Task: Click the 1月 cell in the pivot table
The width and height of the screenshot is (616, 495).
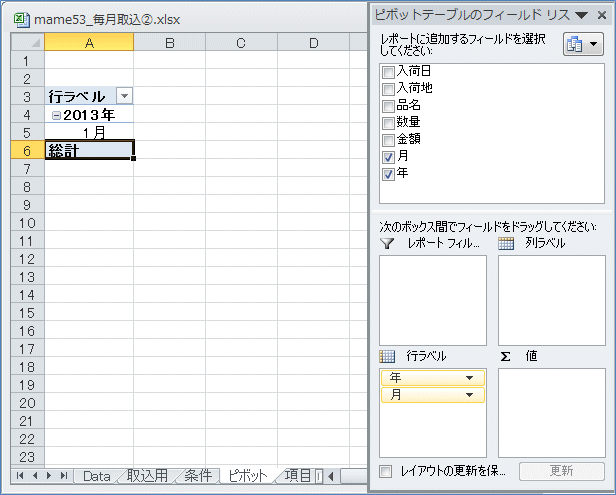Action: click(89, 132)
